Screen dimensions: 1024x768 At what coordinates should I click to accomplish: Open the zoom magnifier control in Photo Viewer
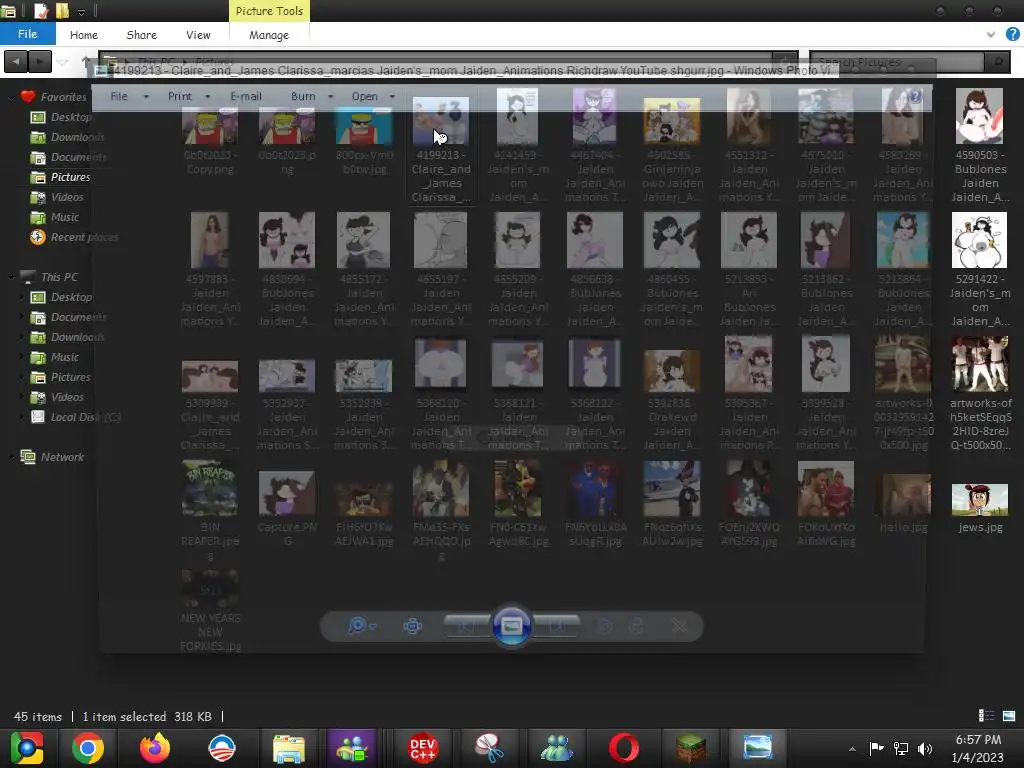pyautogui.click(x=361, y=626)
